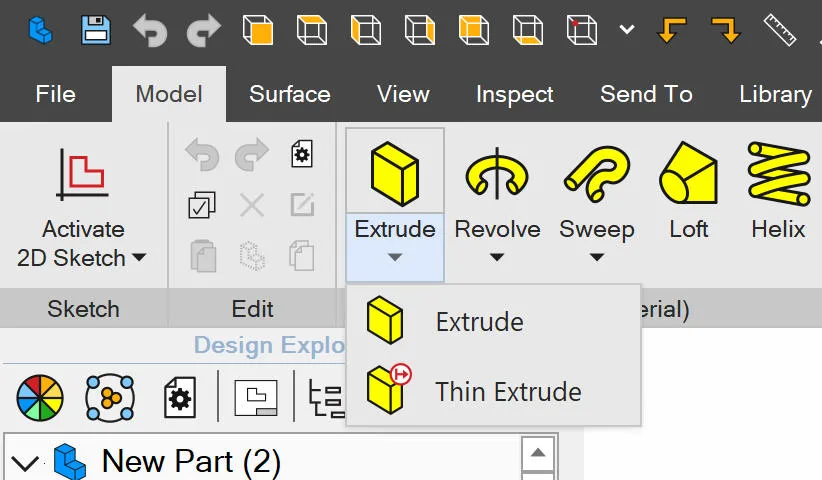Select the Helix tool
The height and width of the screenshot is (480, 822).
pyautogui.click(x=778, y=191)
